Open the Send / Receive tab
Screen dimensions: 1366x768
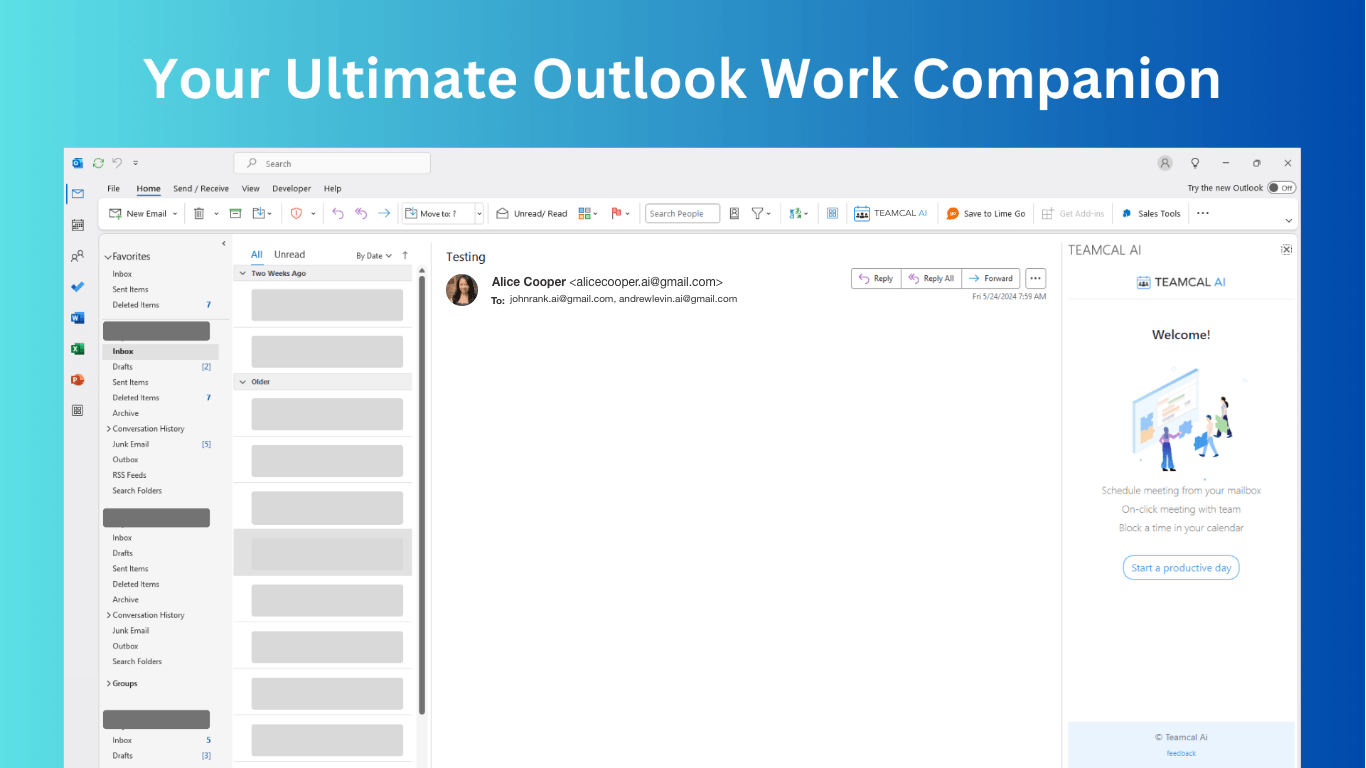click(201, 188)
